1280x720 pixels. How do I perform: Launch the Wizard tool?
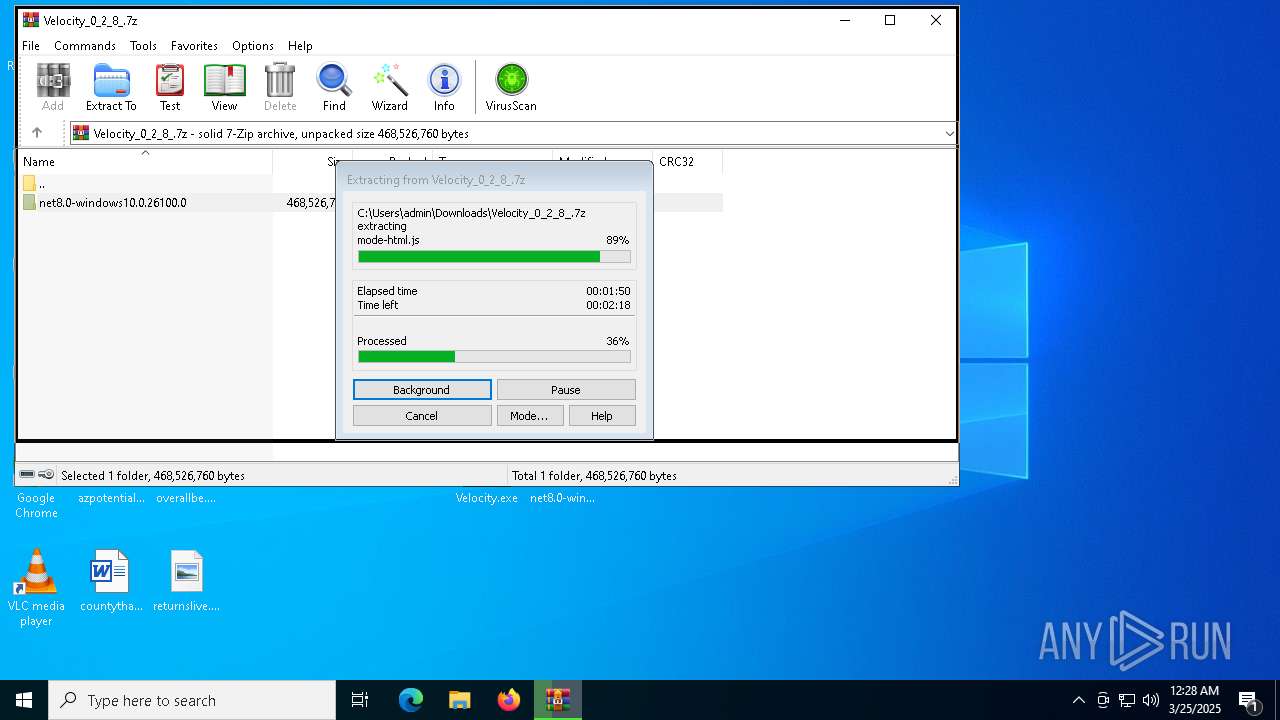point(389,88)
